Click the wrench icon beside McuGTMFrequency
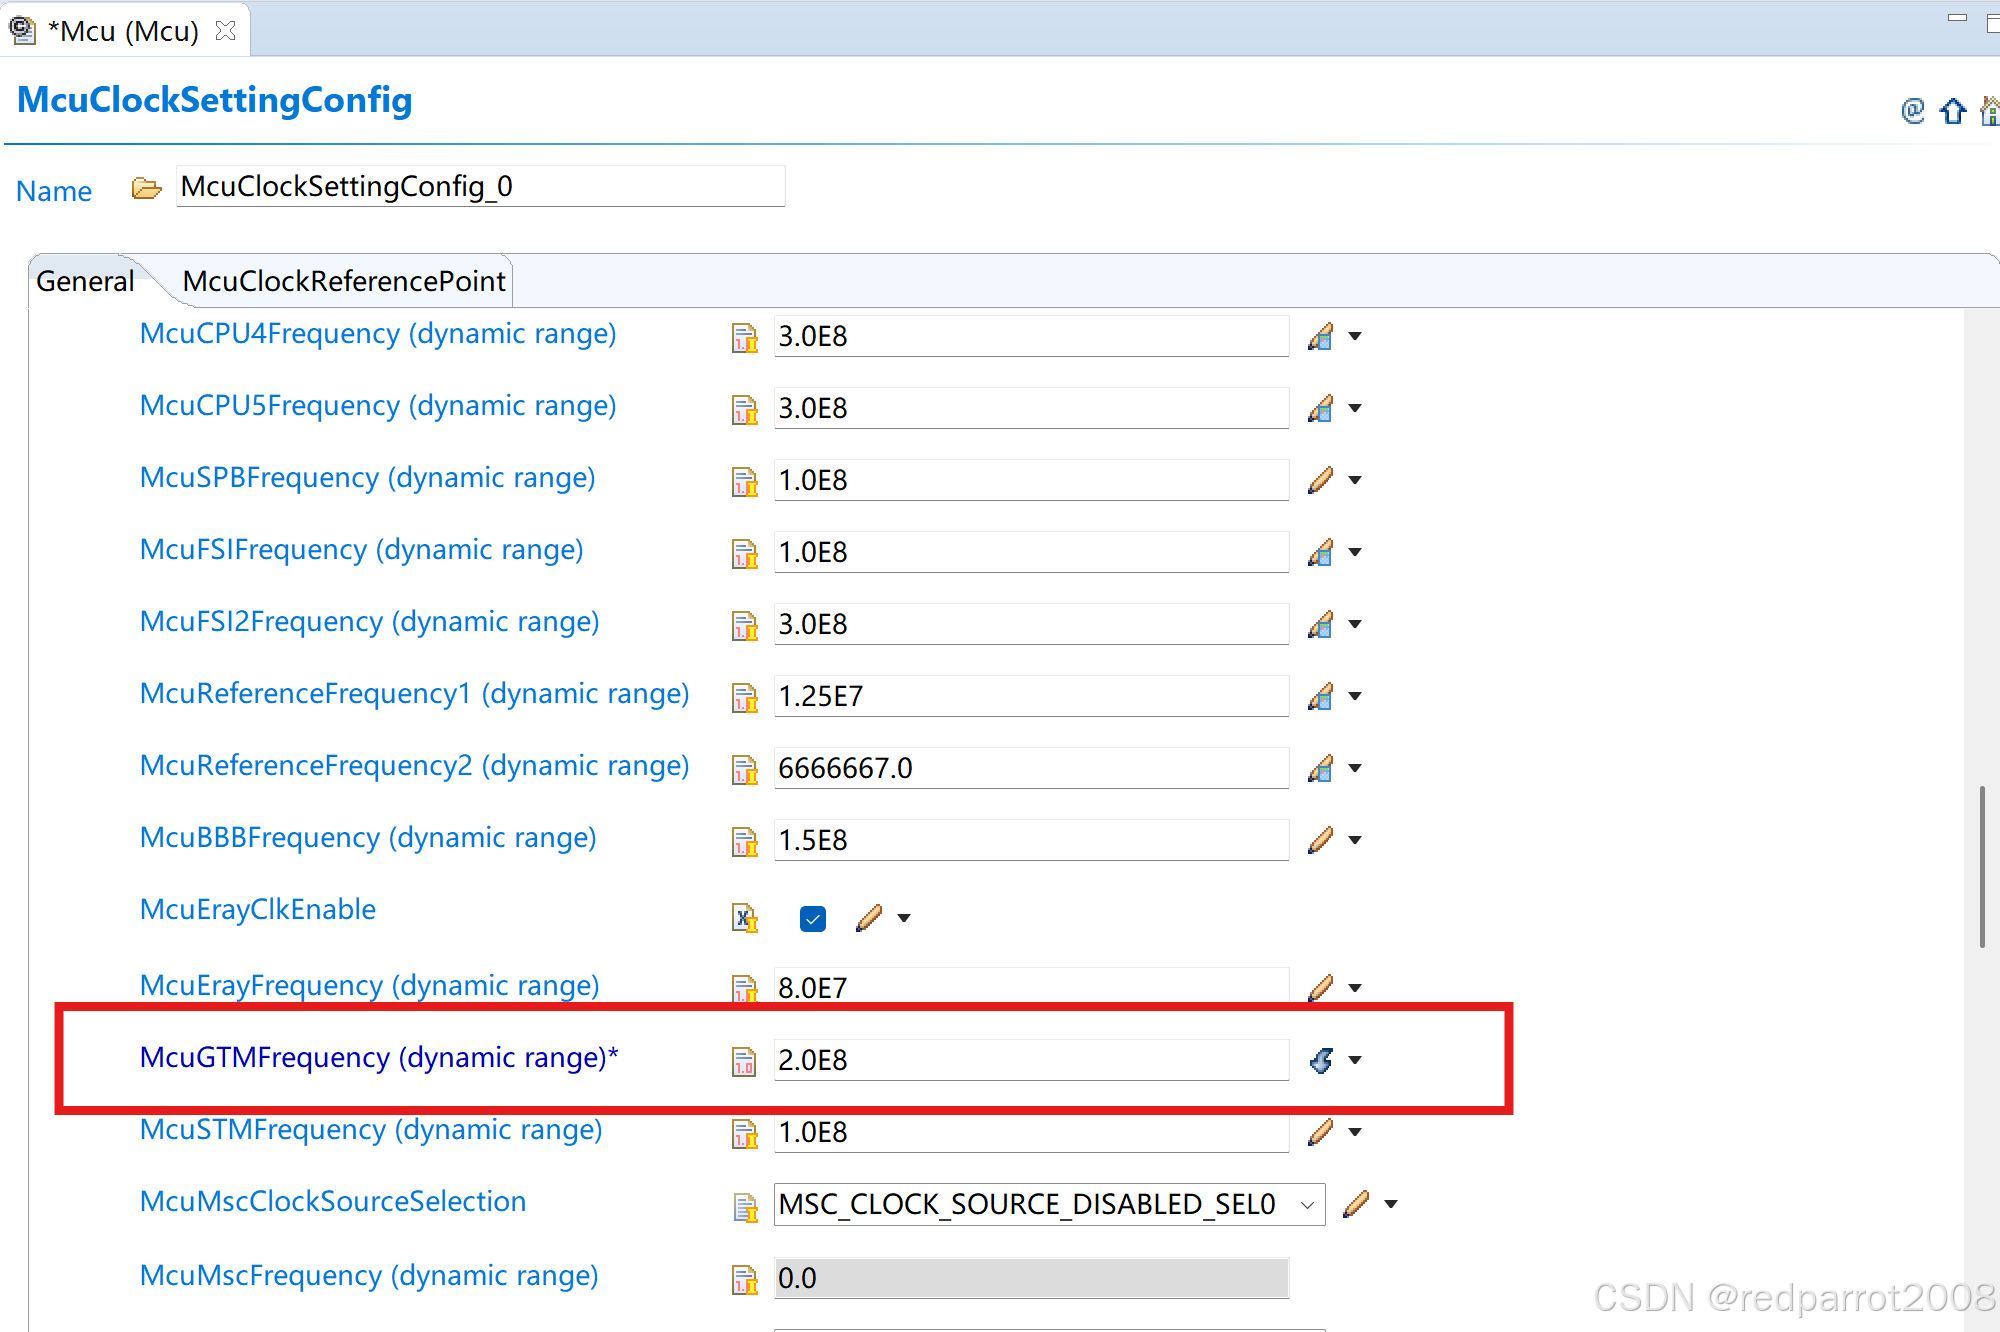 click(1320, 1061)
